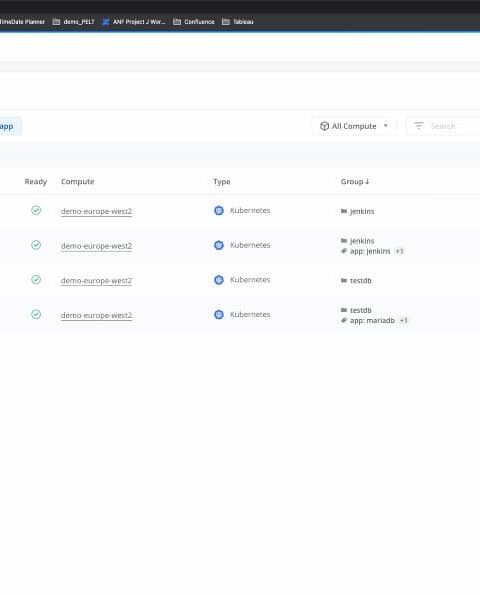Click ready check icon in testdb-only row
The height and width of the screenshot is (595, 480).
tap(36, 280)
